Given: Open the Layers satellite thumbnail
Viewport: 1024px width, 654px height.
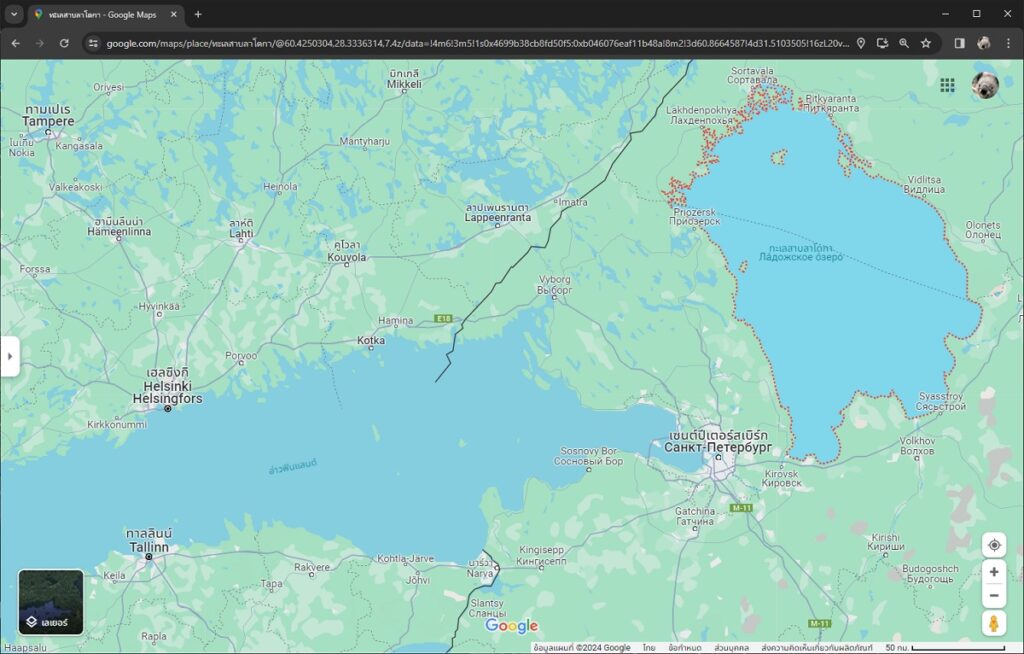Looking at the screenshot, I should tap(51, 602).
